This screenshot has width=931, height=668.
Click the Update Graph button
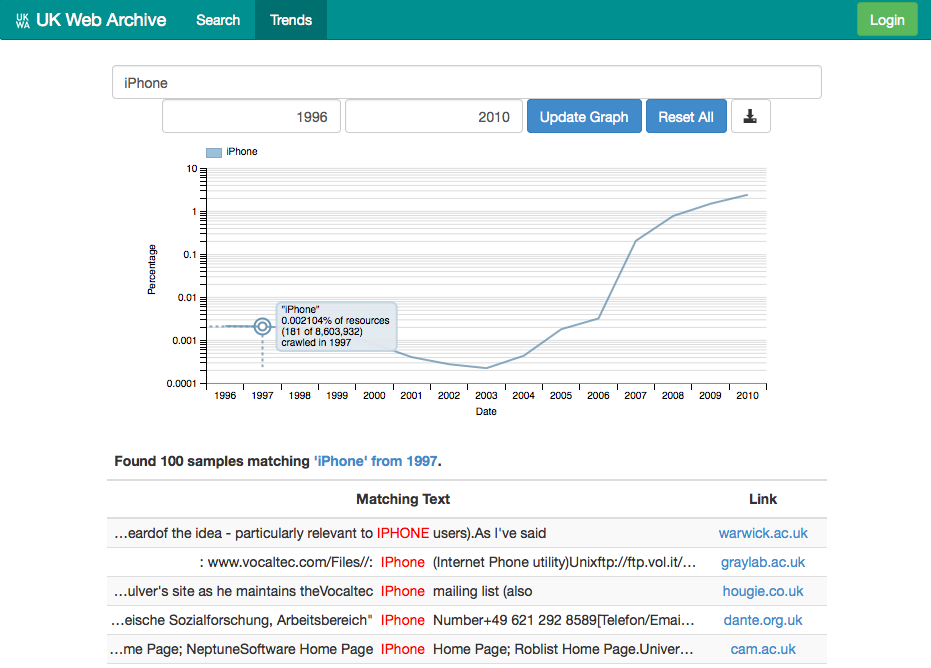coord(584,116)
